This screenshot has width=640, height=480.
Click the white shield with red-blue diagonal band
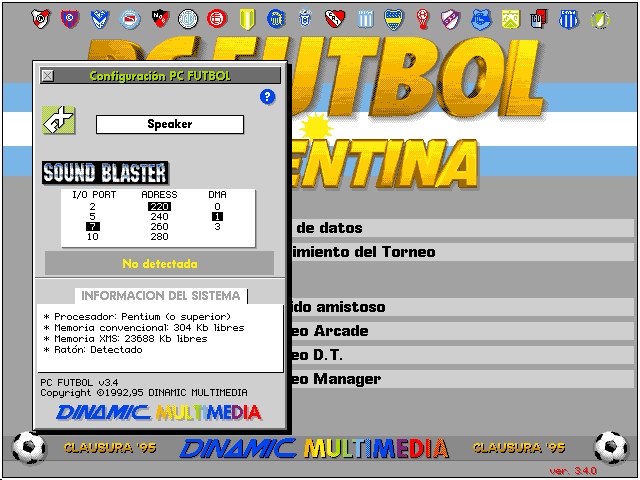pyautogui.click(x=450, y=19)
